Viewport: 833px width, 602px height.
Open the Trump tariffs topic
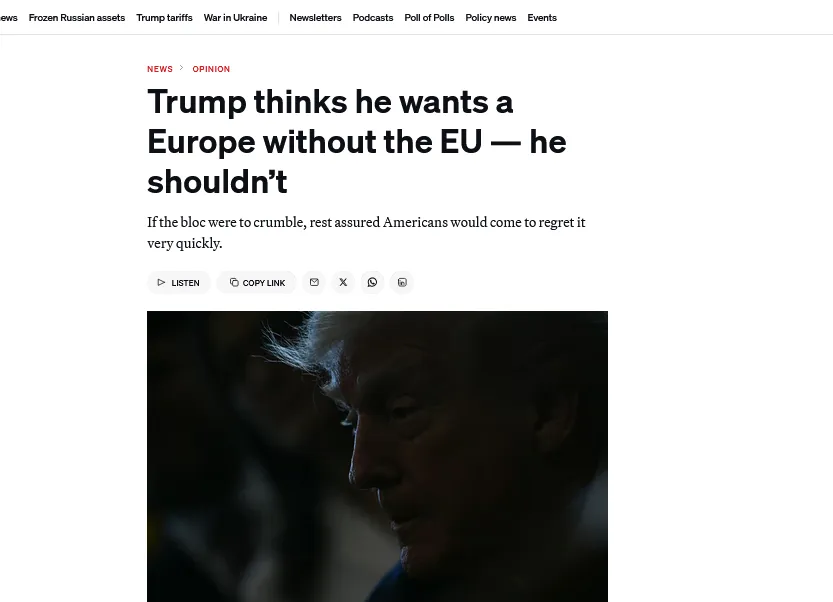[x=164, y=18]
